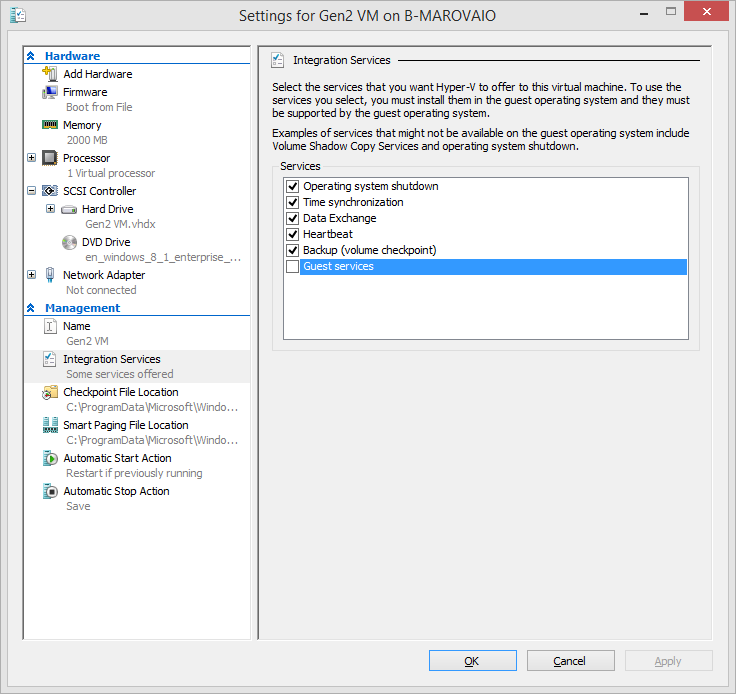Expand the Processor tree node
Screen dimensions: 736x694
32,158
